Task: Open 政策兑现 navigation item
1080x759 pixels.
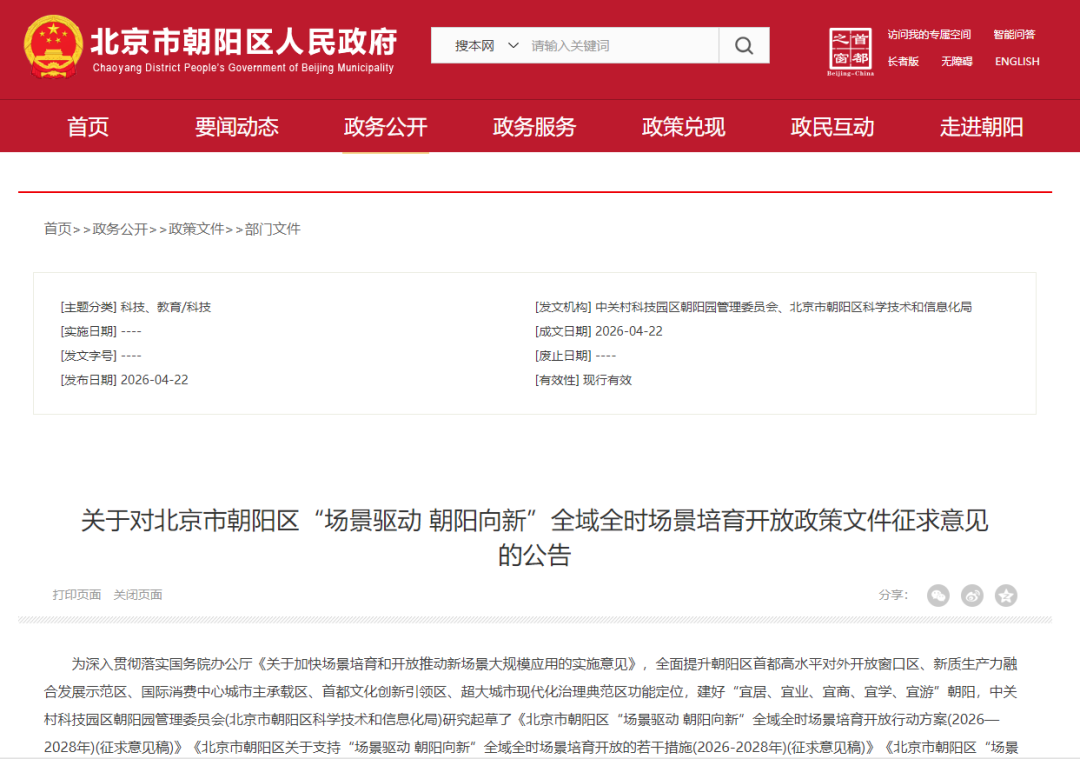Action: point(683,127)
